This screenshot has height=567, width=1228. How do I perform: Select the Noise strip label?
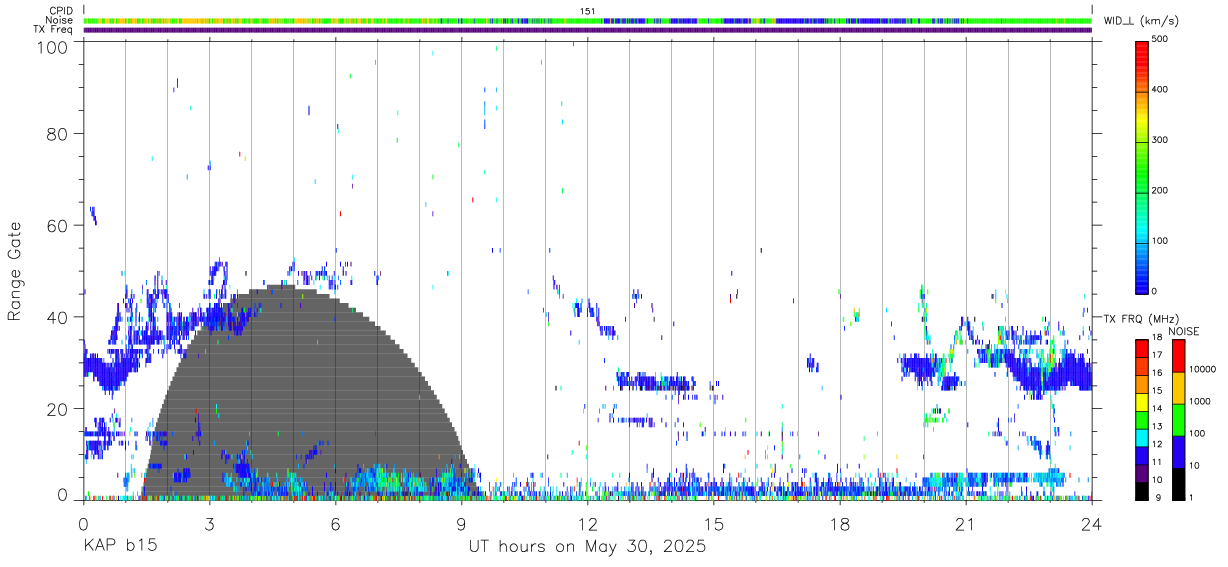point(60,20)
